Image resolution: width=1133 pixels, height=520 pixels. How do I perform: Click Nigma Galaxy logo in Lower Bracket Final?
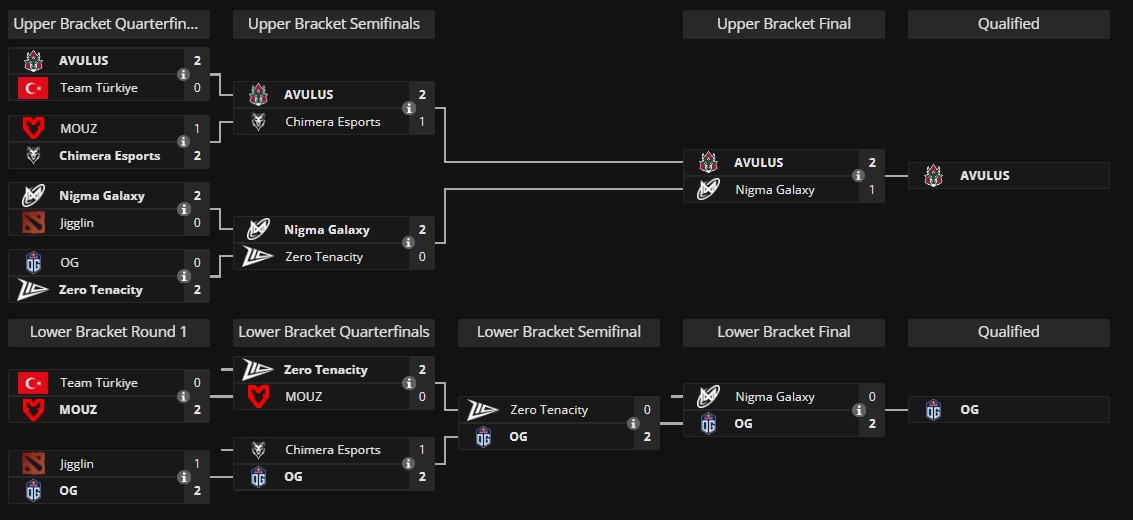pyautogui.click(x=709, y=397)
